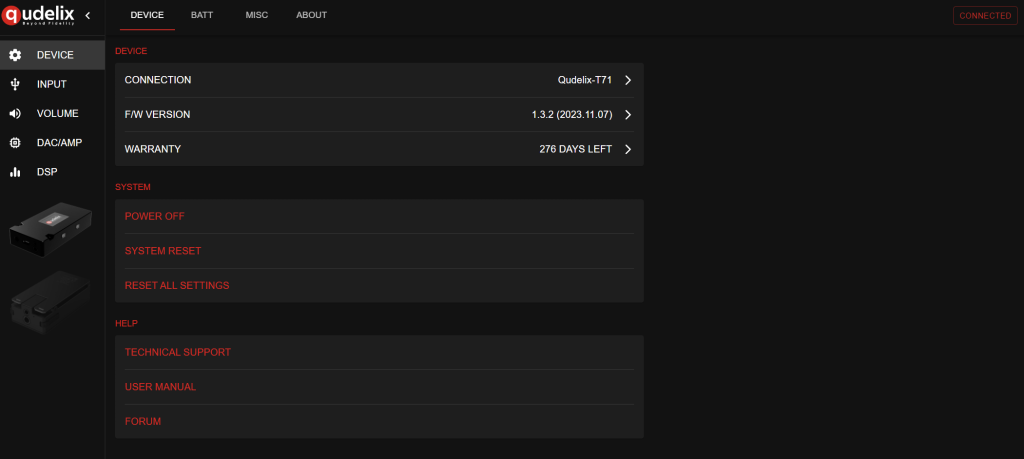Expand the F/W VERSION row chevron

point(628,115)
